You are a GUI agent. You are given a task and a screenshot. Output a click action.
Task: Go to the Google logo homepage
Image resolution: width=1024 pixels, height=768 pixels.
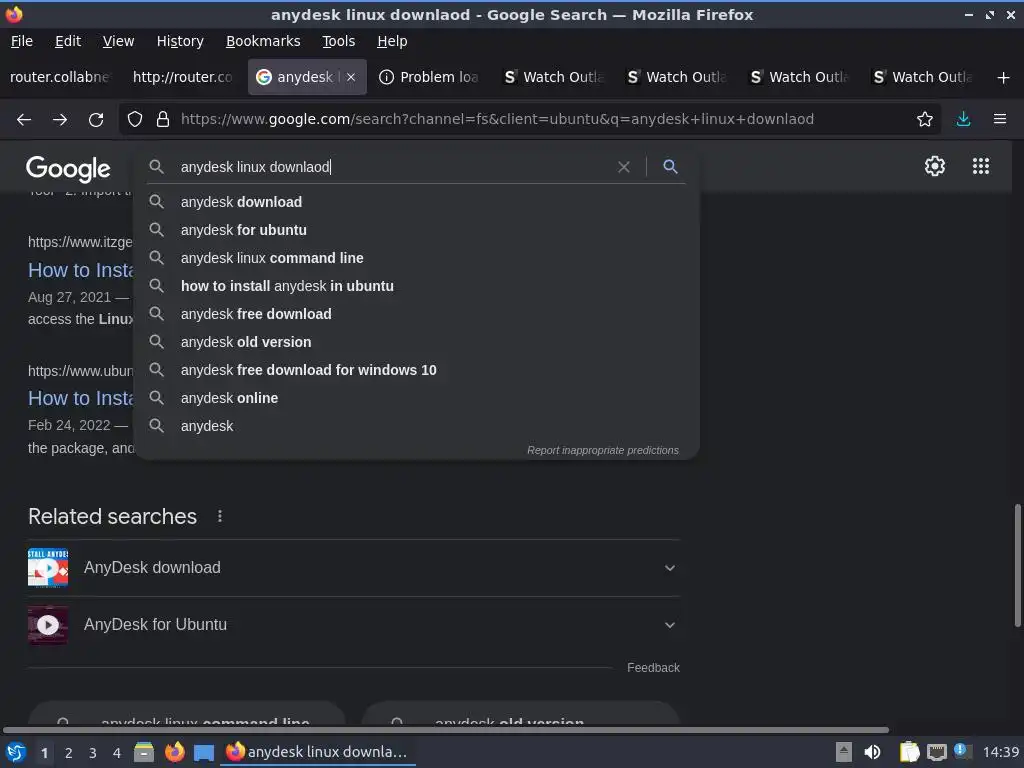point(68,168)
